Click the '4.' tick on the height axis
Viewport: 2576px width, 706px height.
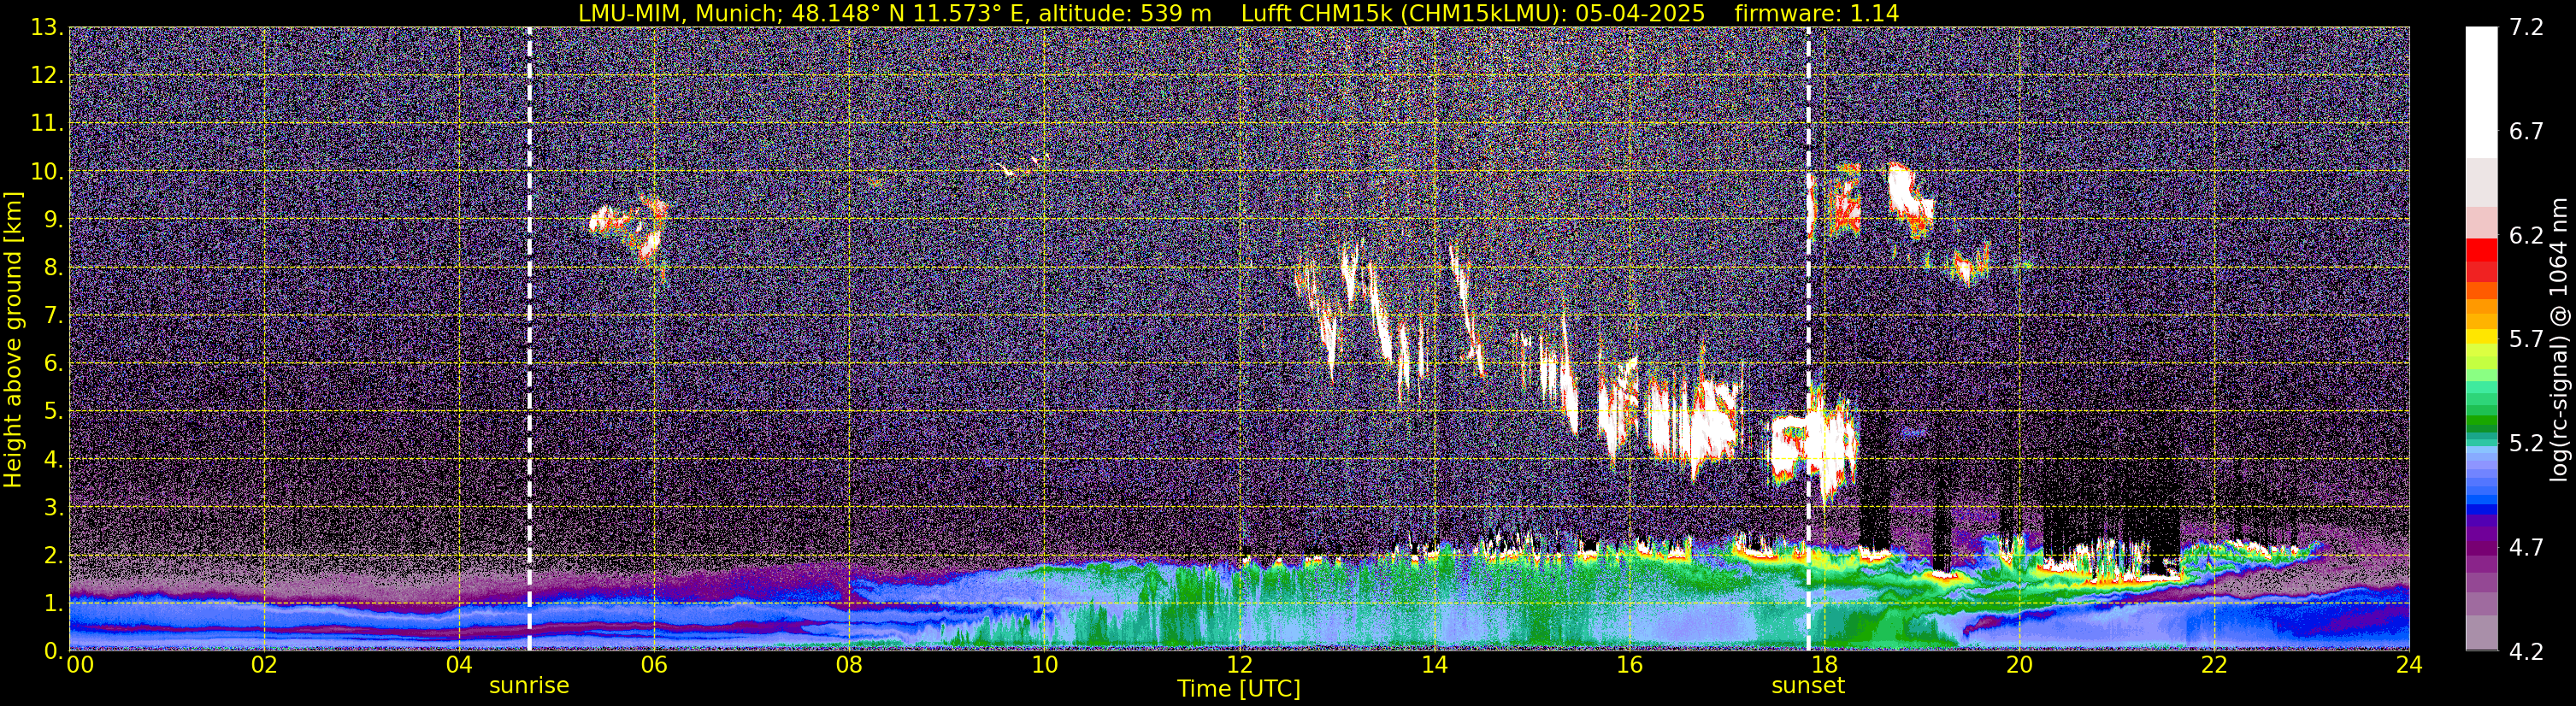[54, 460]
